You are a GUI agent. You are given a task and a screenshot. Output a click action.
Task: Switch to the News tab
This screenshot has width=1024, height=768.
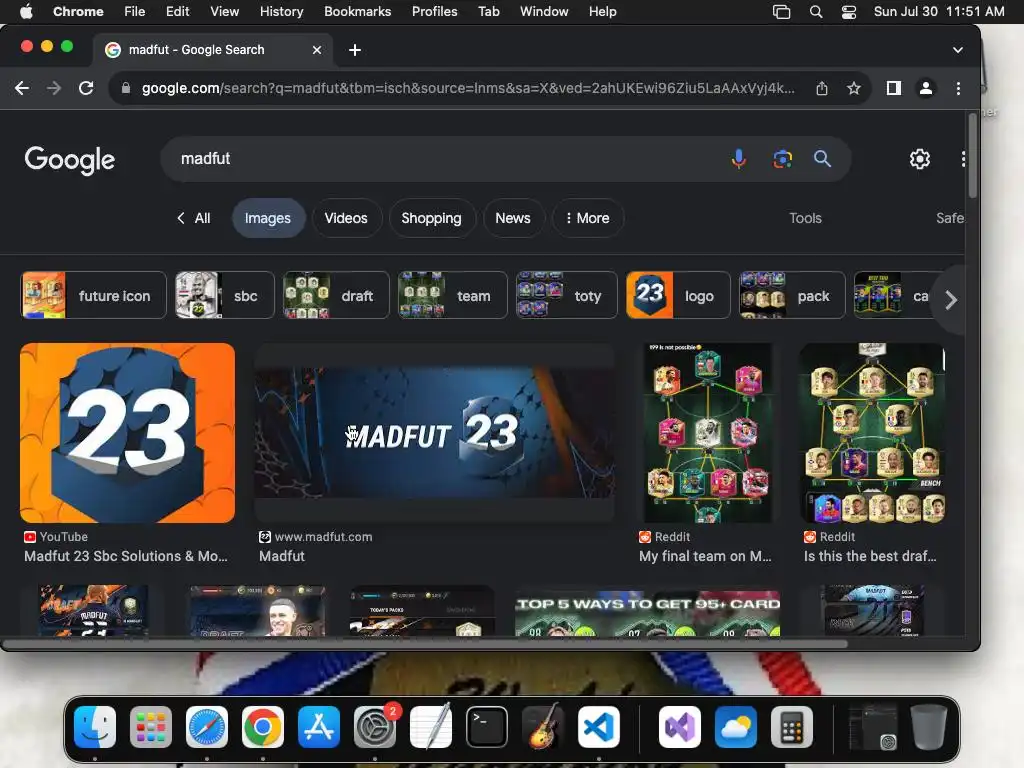tap(513, 218)
